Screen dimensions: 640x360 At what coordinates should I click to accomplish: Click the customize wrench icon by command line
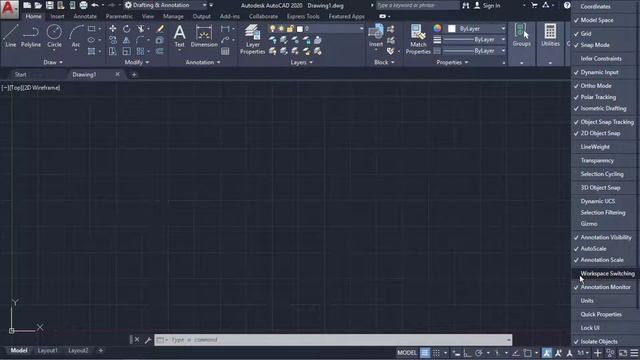click(148, 340)
